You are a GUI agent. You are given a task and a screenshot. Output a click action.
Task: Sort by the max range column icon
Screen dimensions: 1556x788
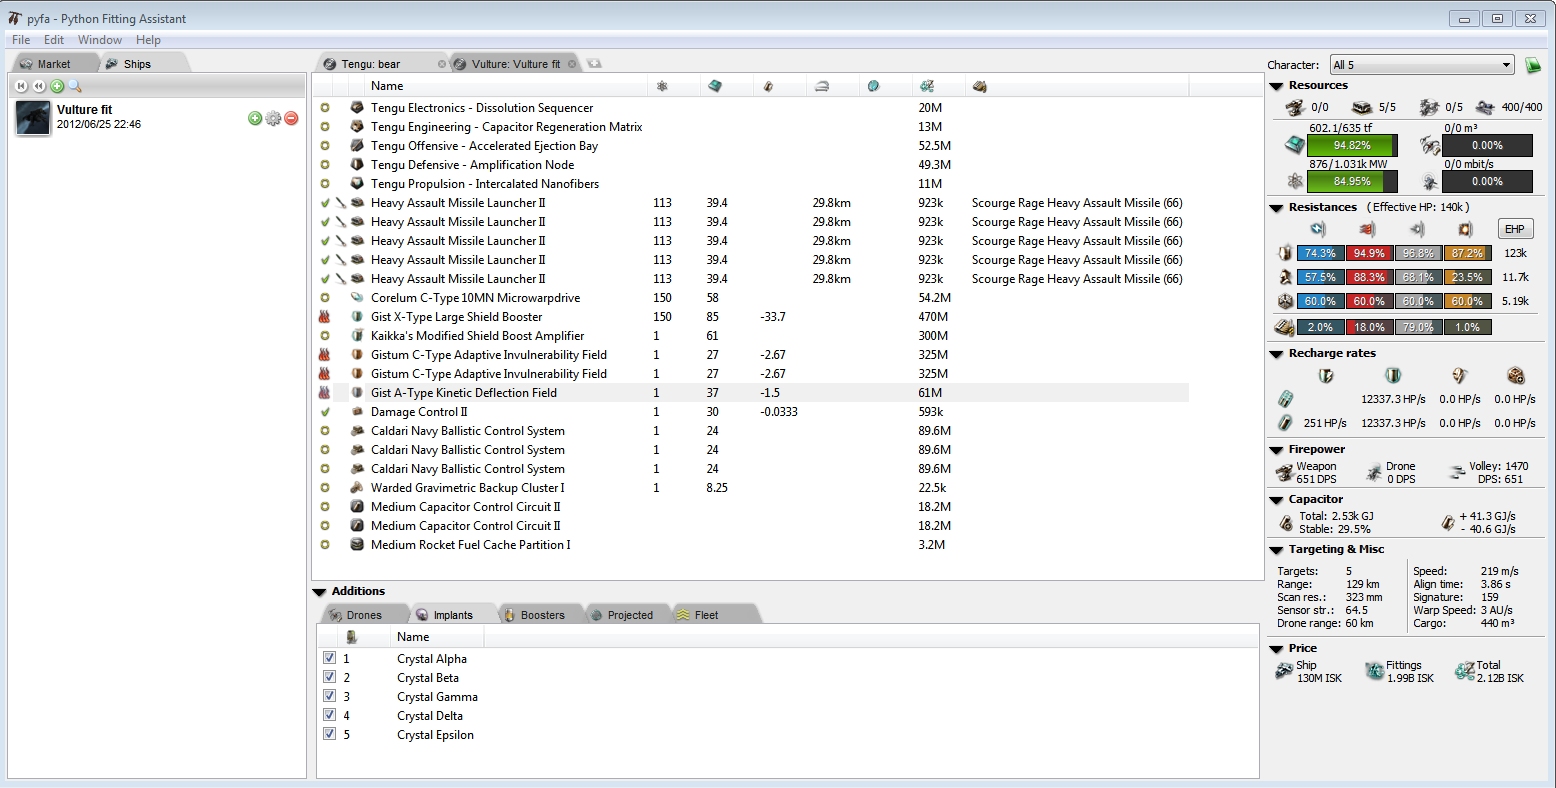click(821, 86)
